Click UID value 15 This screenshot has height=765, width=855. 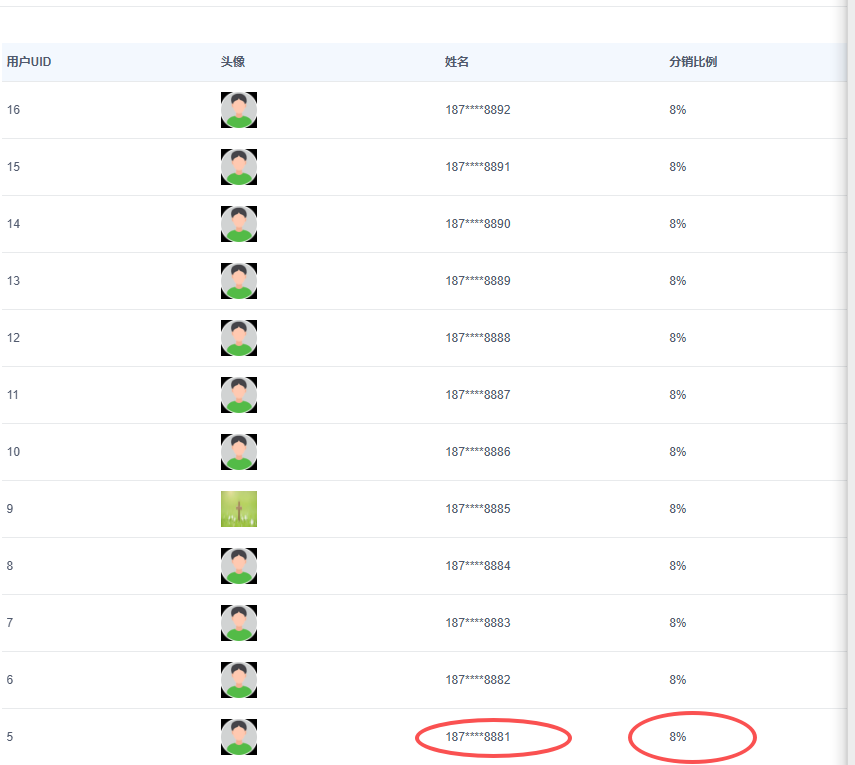click(13, 167)
